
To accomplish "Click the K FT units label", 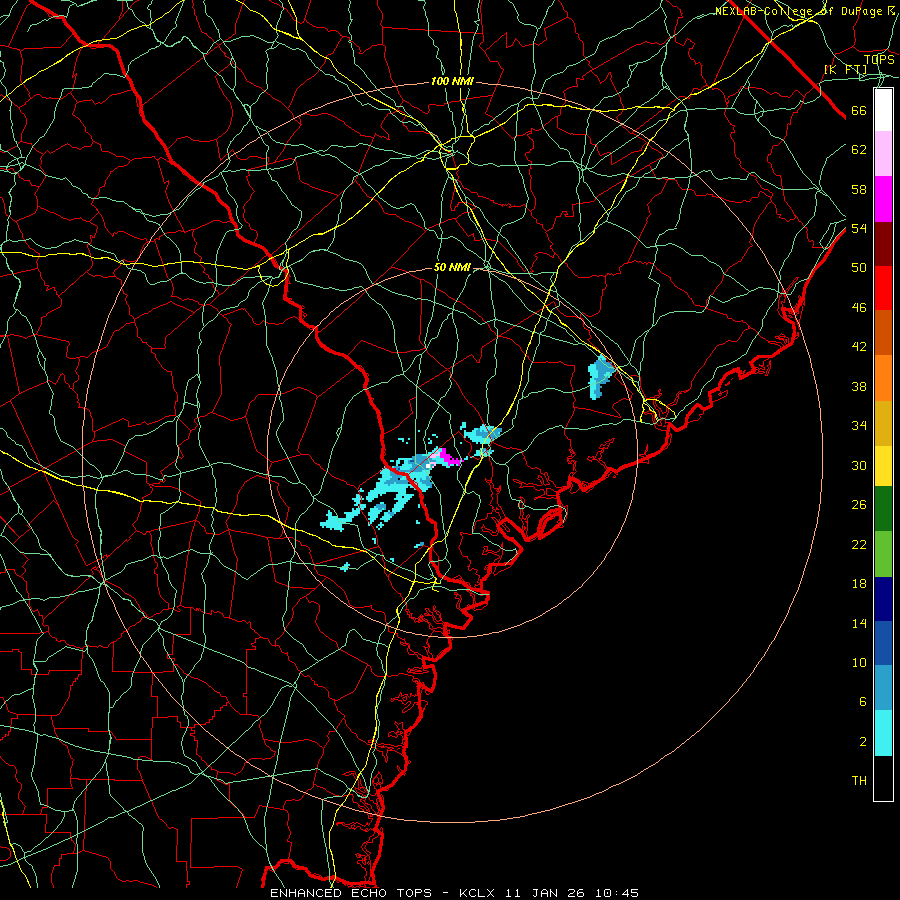I will tap(845, 70).
